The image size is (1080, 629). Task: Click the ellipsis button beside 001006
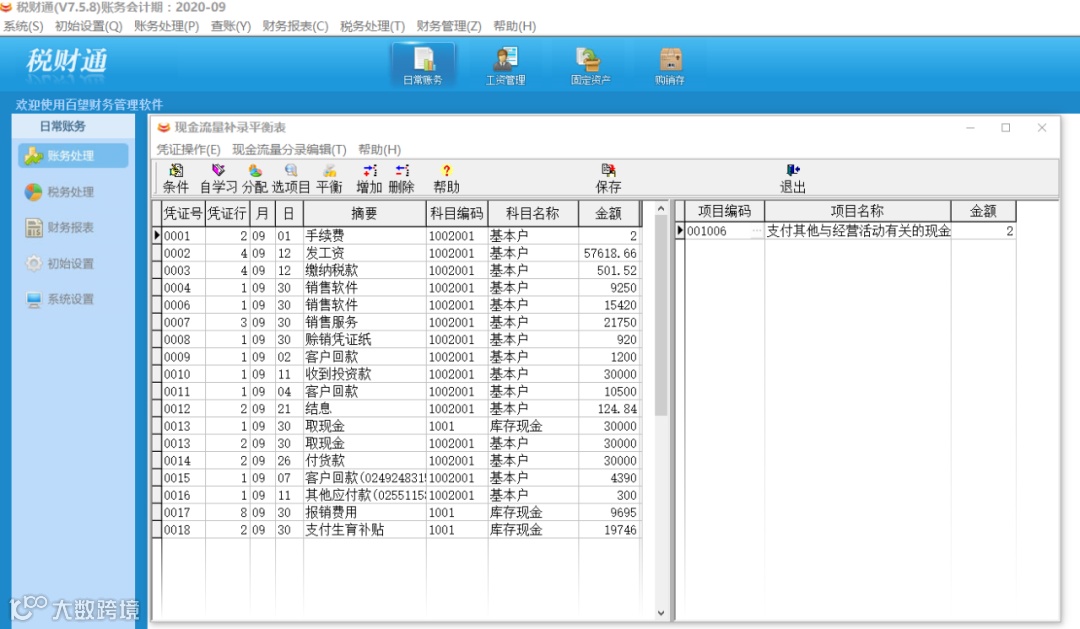click(757, 231)
